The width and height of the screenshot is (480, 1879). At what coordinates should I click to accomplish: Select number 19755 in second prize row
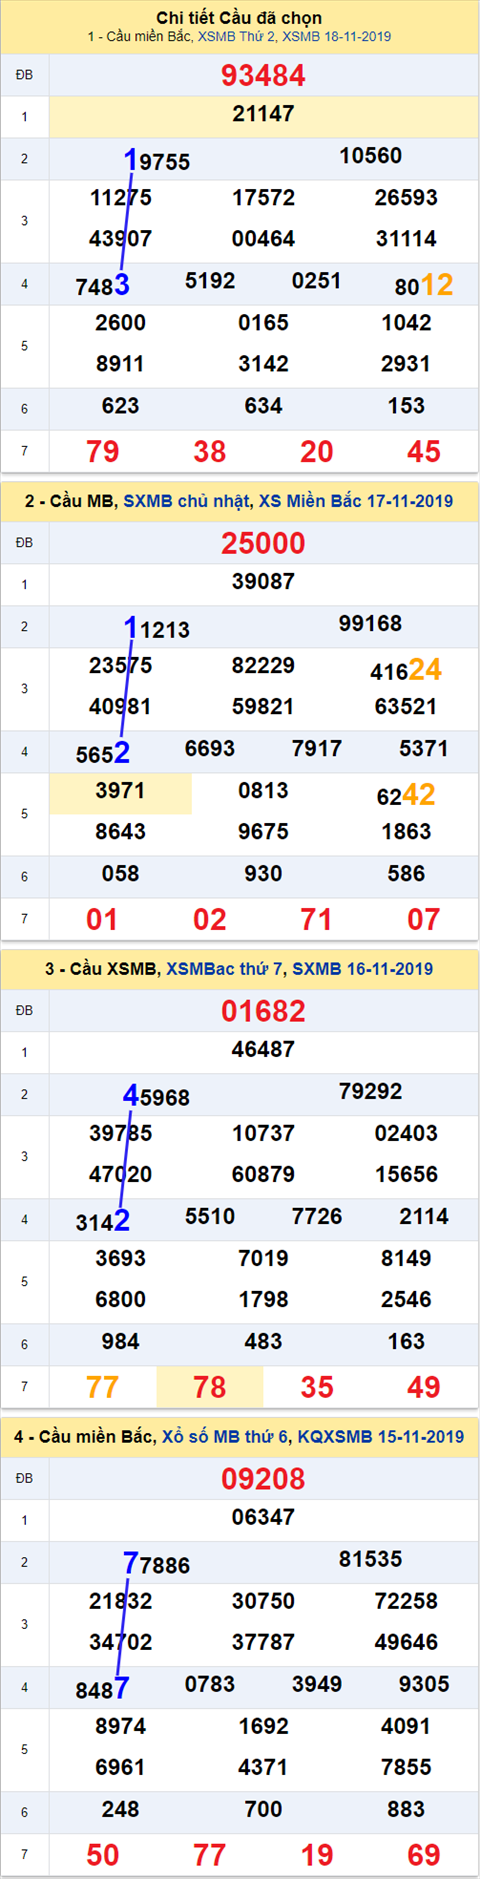[157, 161]
